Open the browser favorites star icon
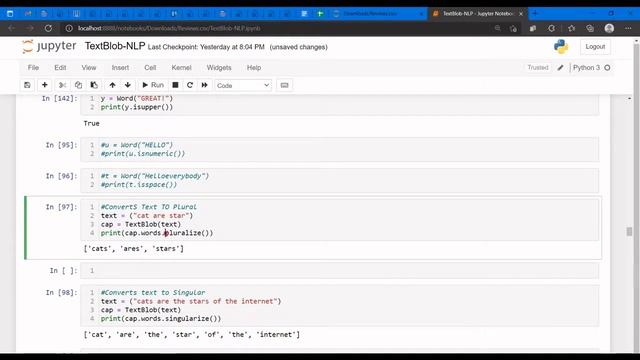 click(571, 28)
